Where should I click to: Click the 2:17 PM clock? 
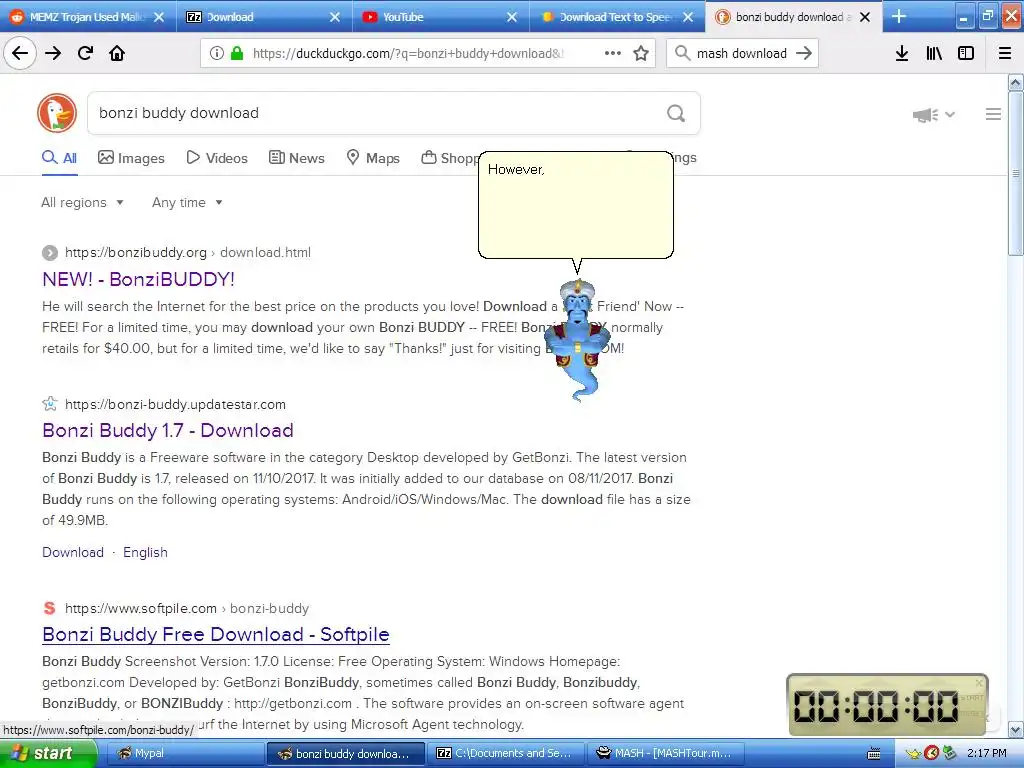[x=986, y=753]
